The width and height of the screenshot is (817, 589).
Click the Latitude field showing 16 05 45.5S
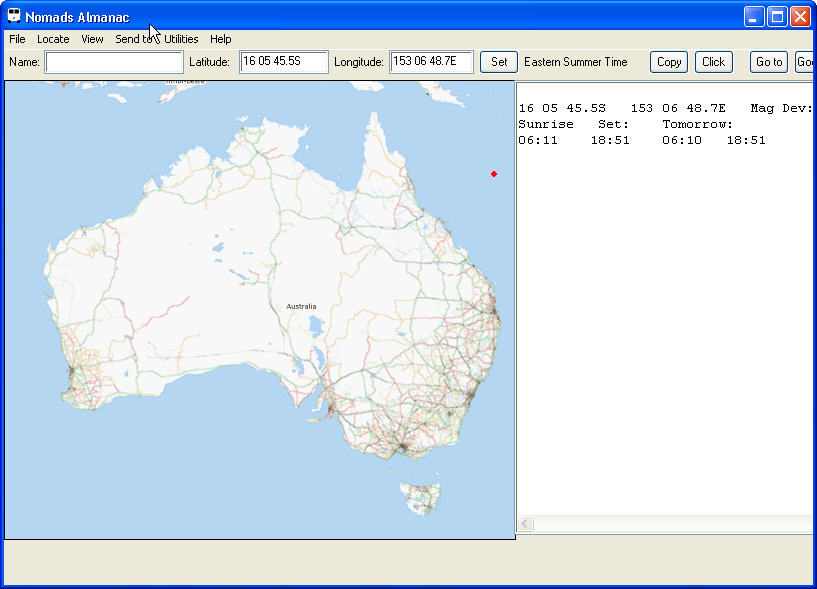pos(284,62)
